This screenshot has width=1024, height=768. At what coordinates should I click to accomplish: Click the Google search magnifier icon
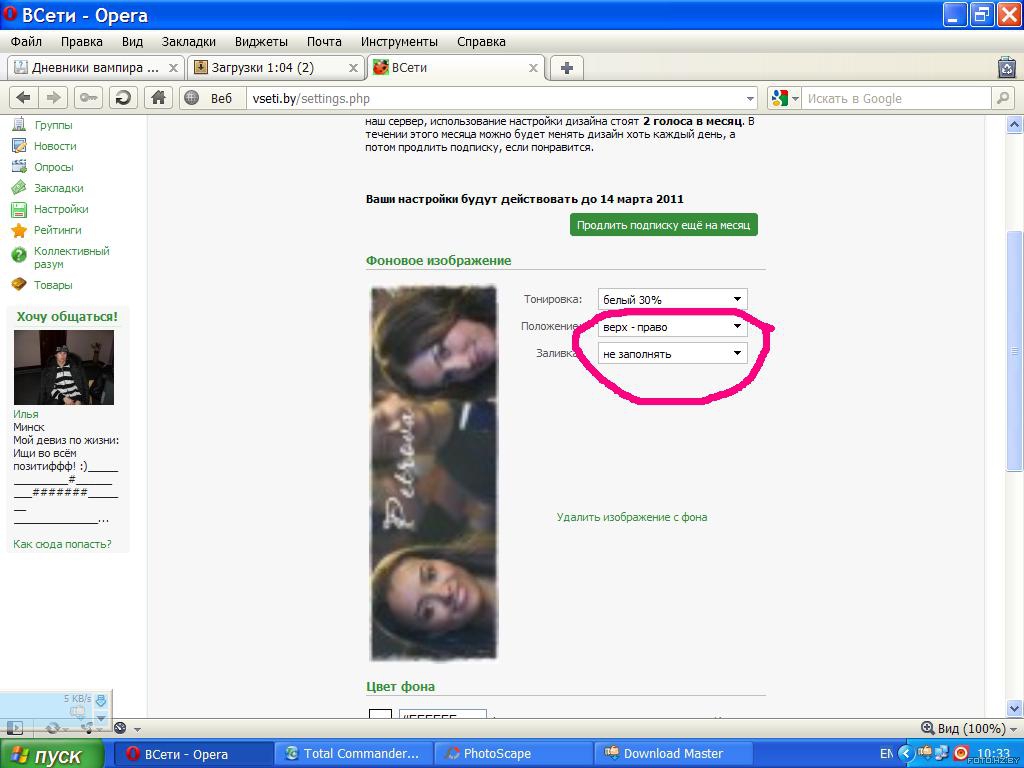1003,98
